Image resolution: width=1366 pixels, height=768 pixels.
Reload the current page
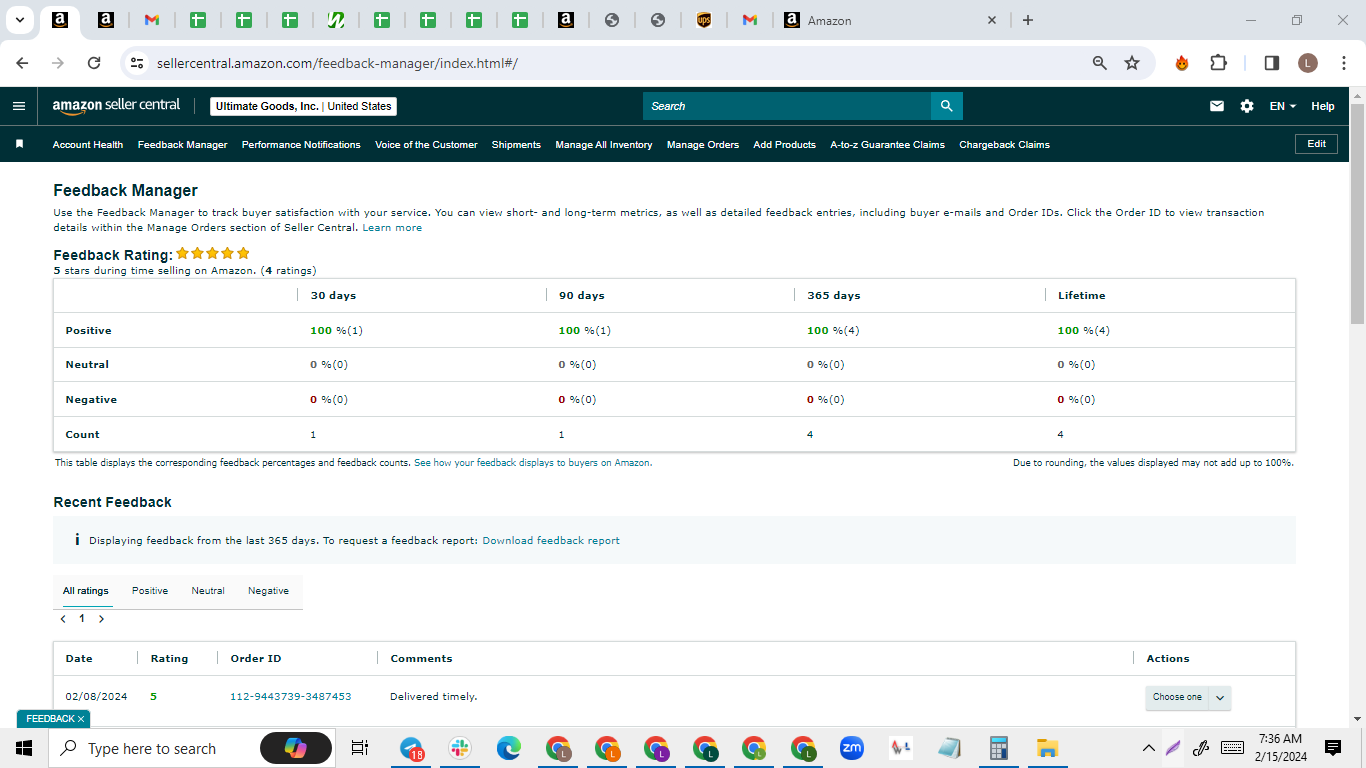(94, 63)
